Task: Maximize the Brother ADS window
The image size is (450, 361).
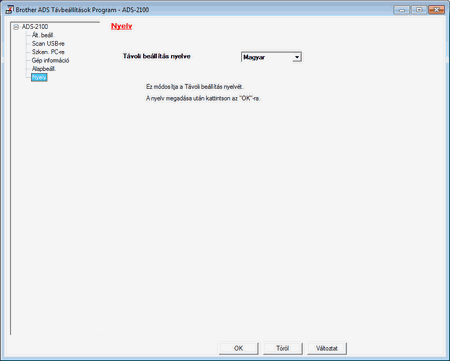Action: tap(419, 10)
